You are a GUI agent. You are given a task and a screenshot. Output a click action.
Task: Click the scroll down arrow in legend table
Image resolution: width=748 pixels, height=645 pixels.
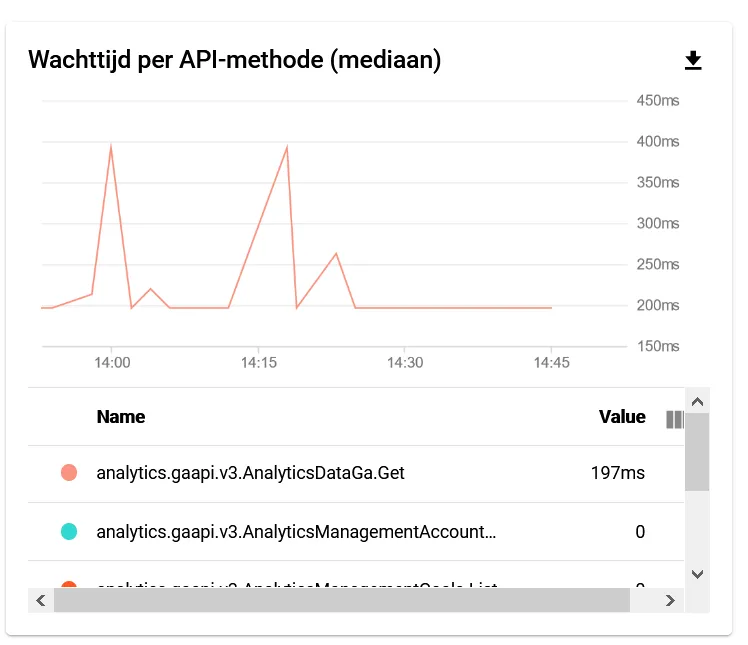(x=698, y=574)
